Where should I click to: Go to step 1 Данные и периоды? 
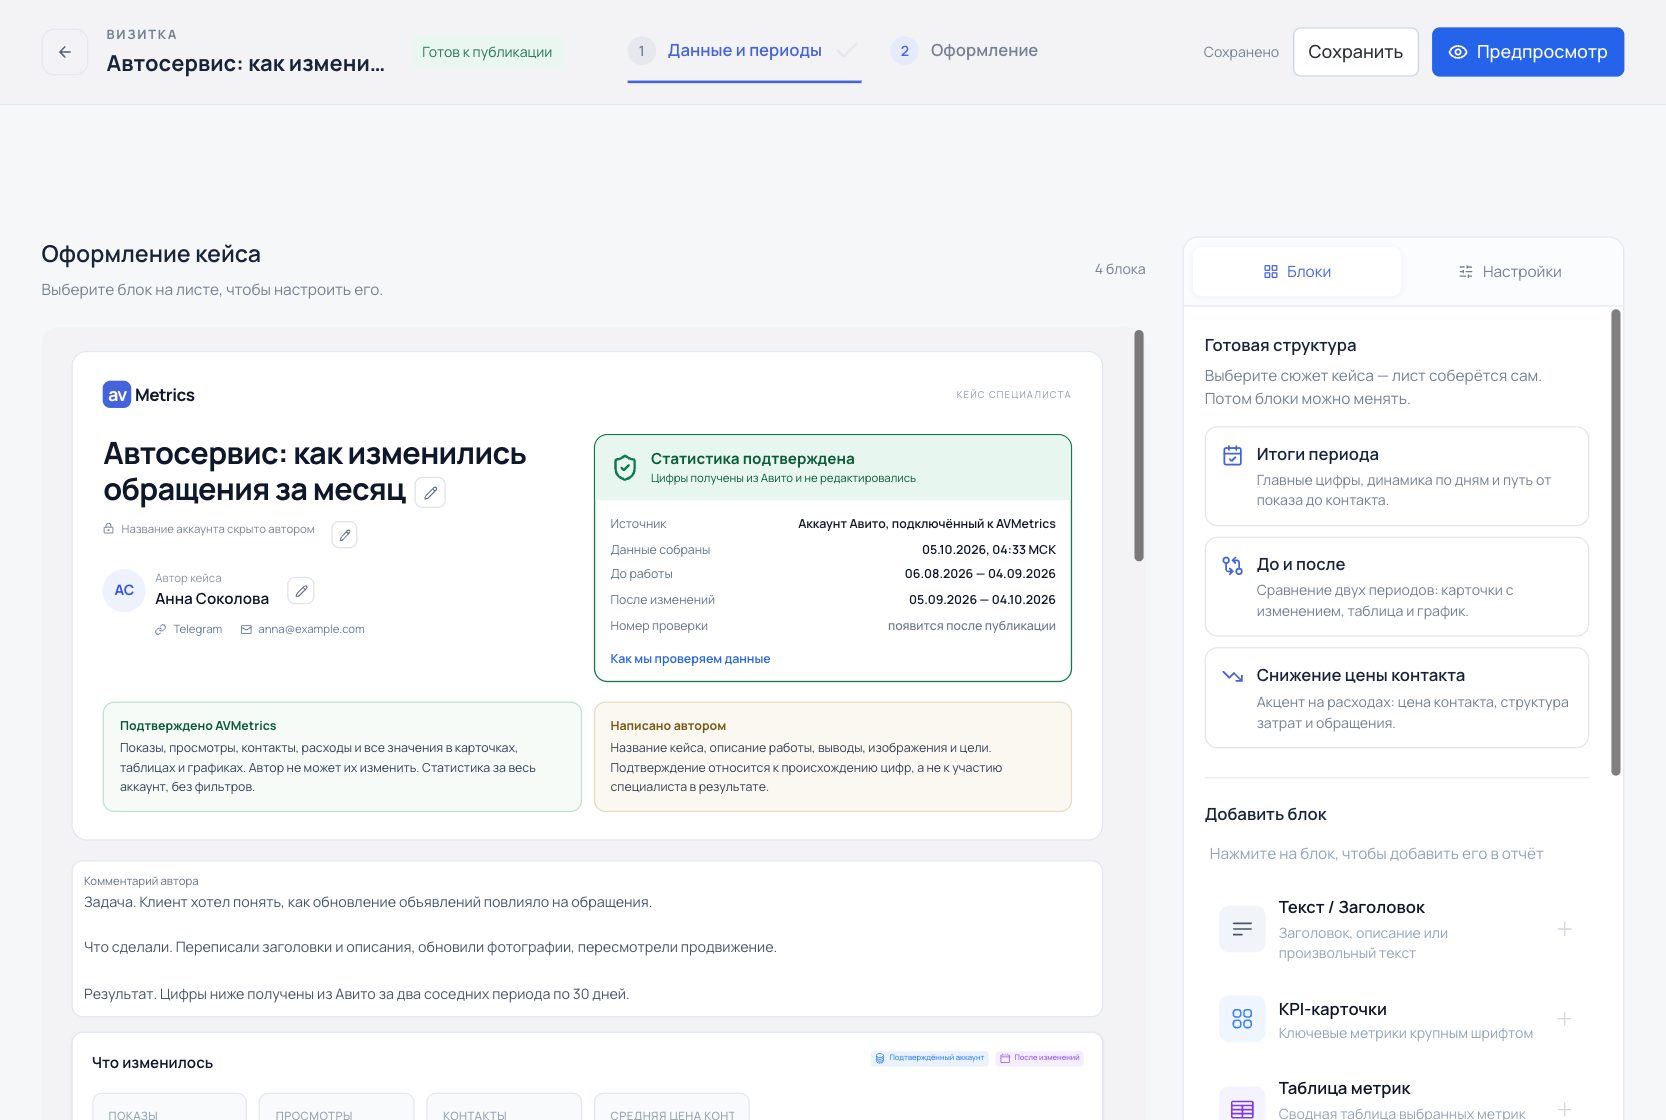click(x=744, y=51)
